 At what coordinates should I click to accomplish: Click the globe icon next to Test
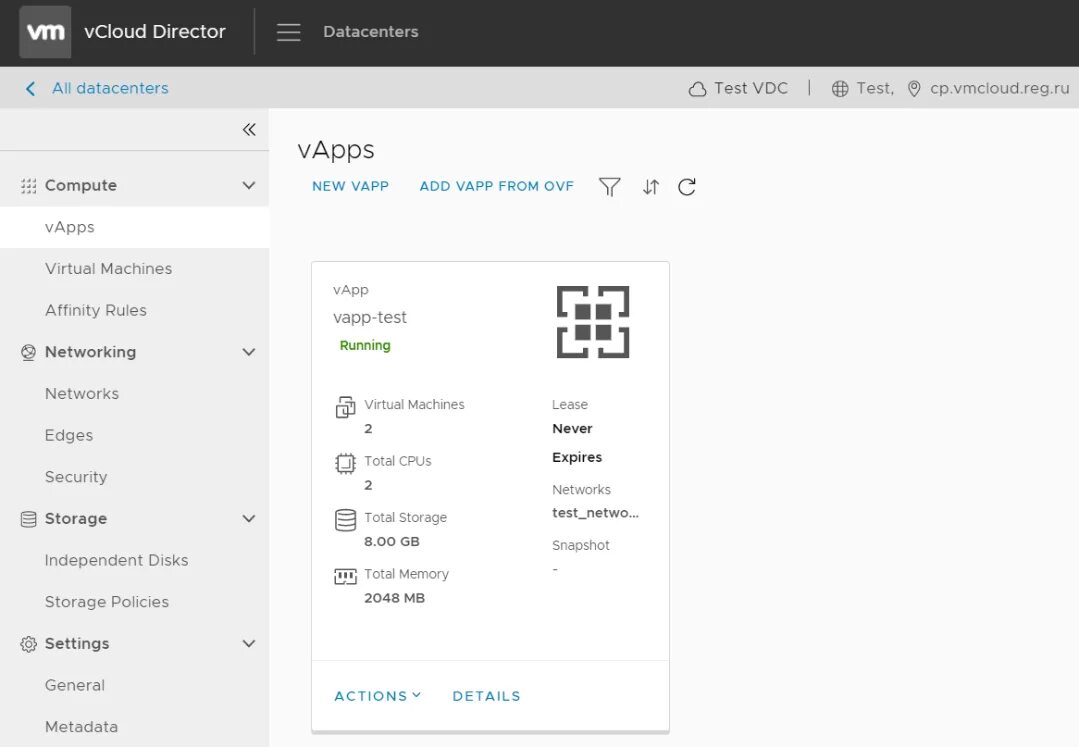point(840,89)
